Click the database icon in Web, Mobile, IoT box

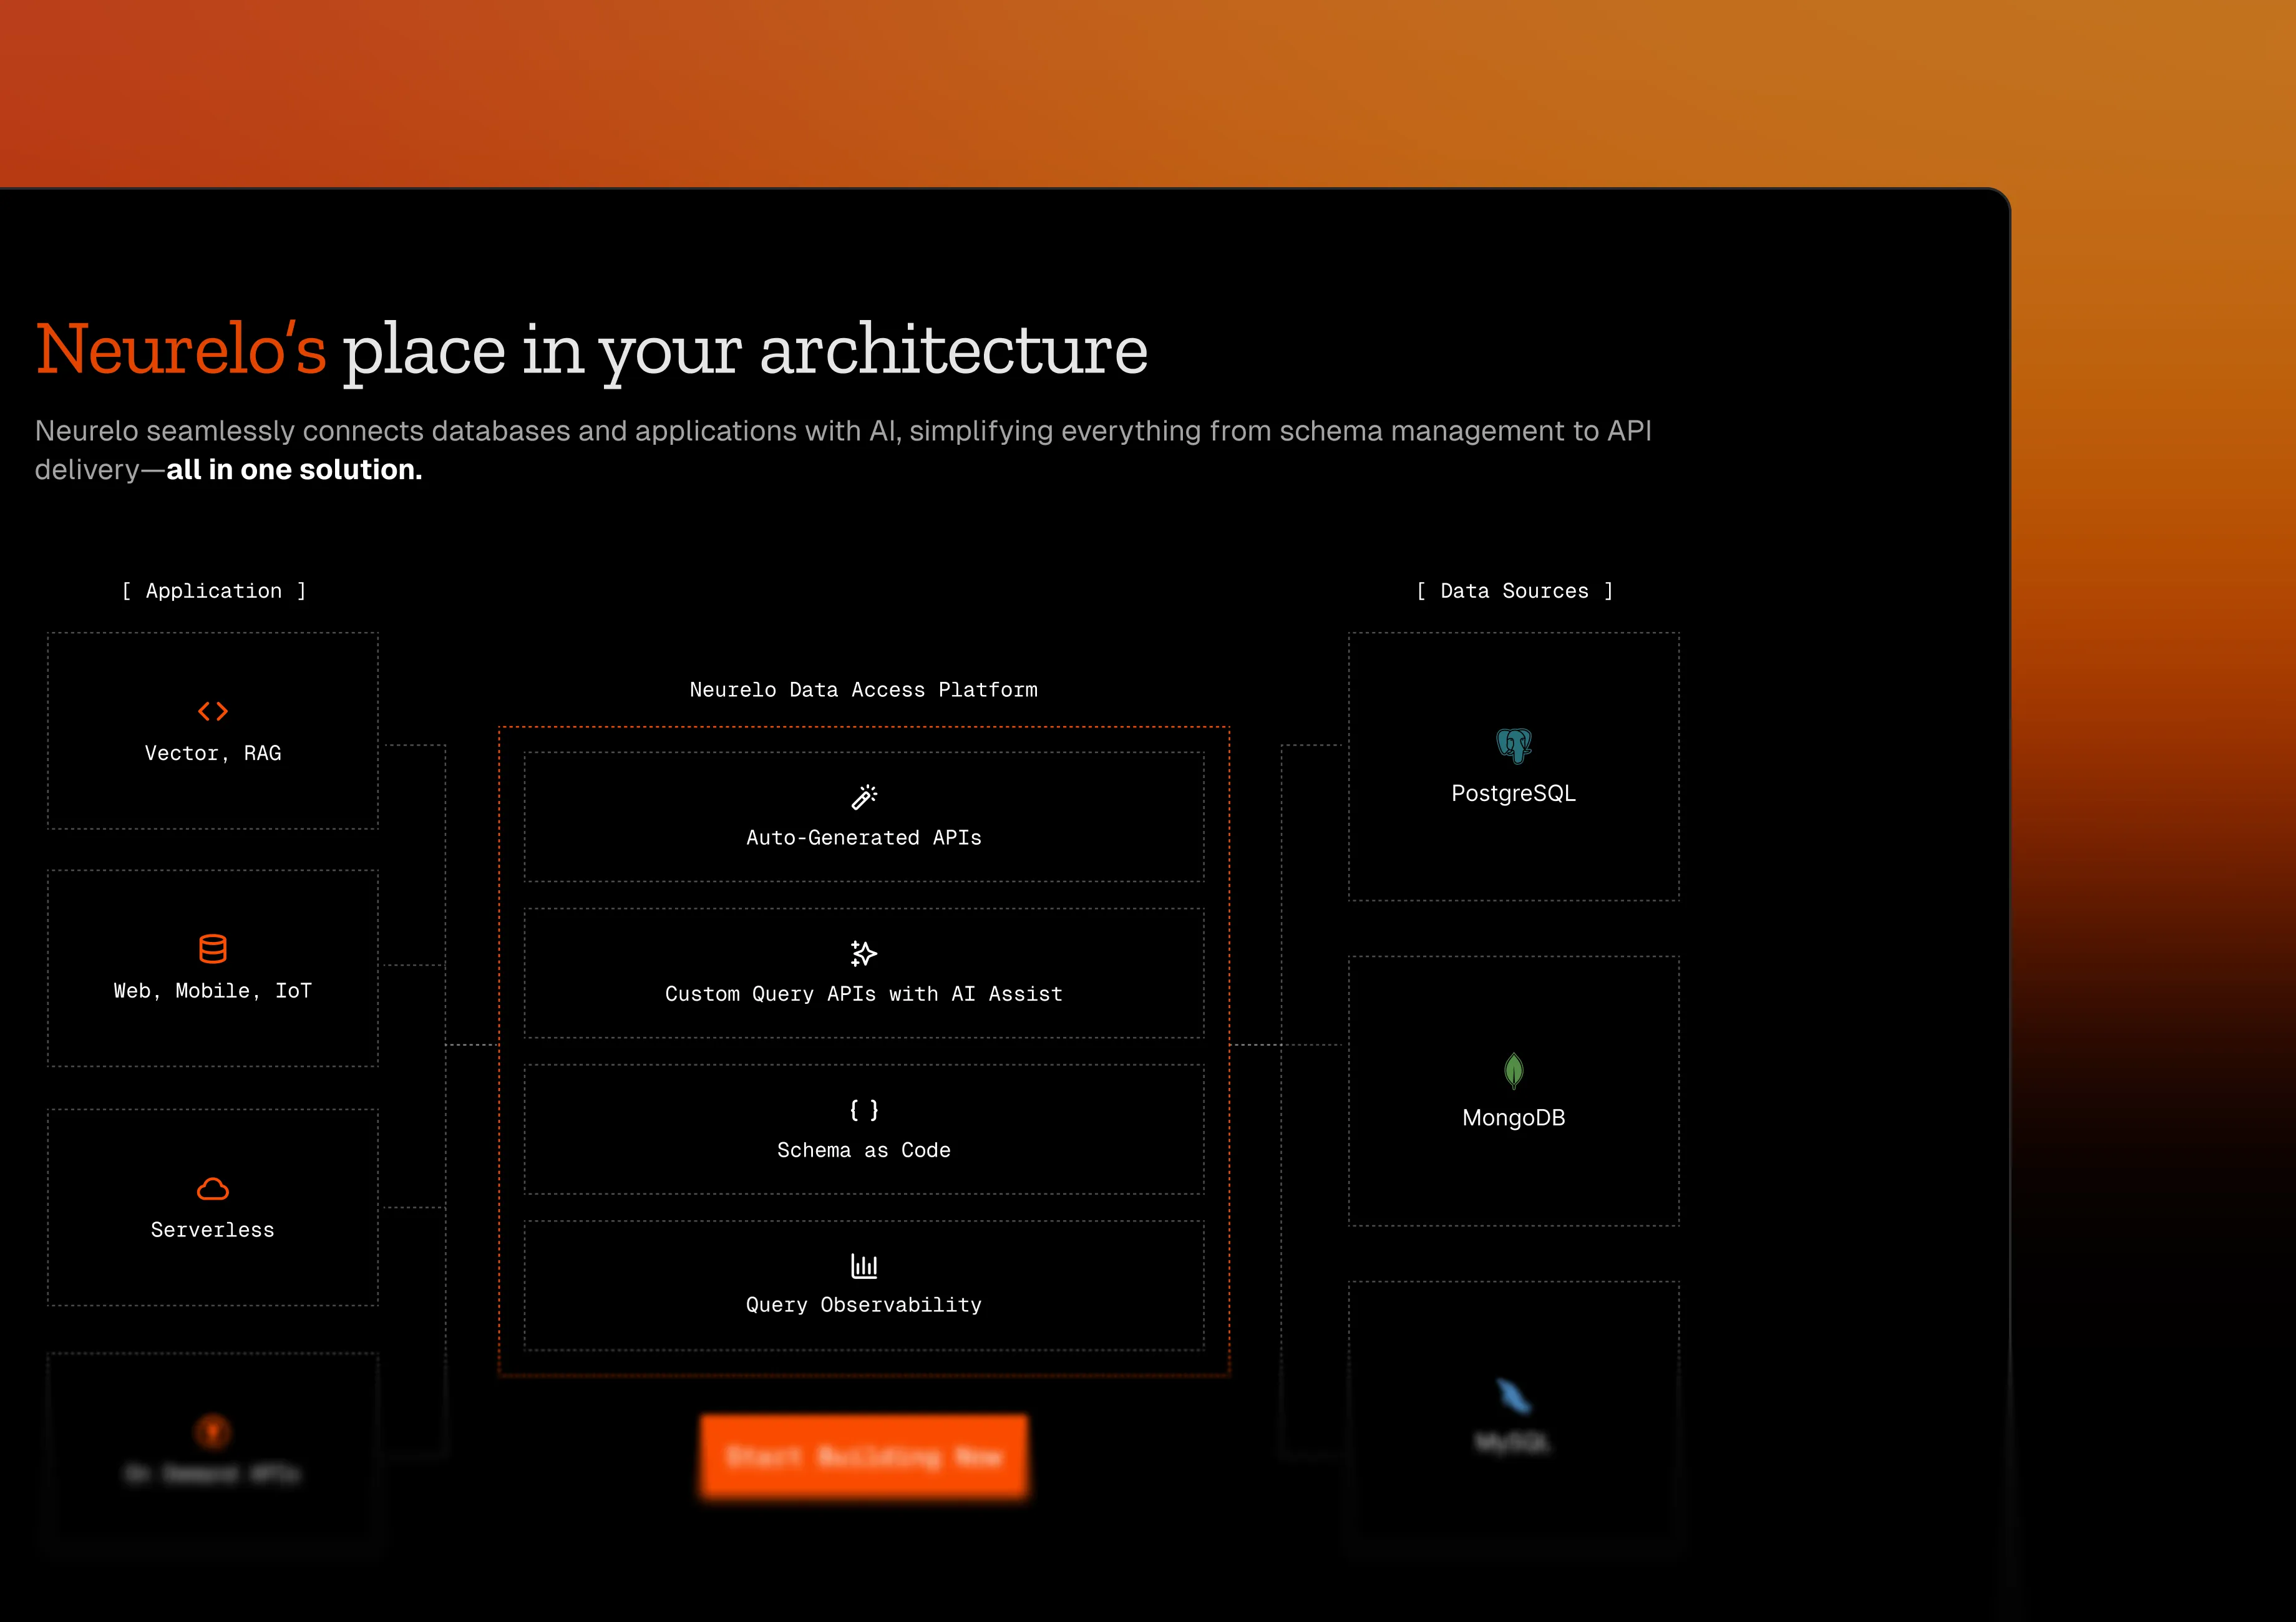pyautogui.click(x=212, y=950)
